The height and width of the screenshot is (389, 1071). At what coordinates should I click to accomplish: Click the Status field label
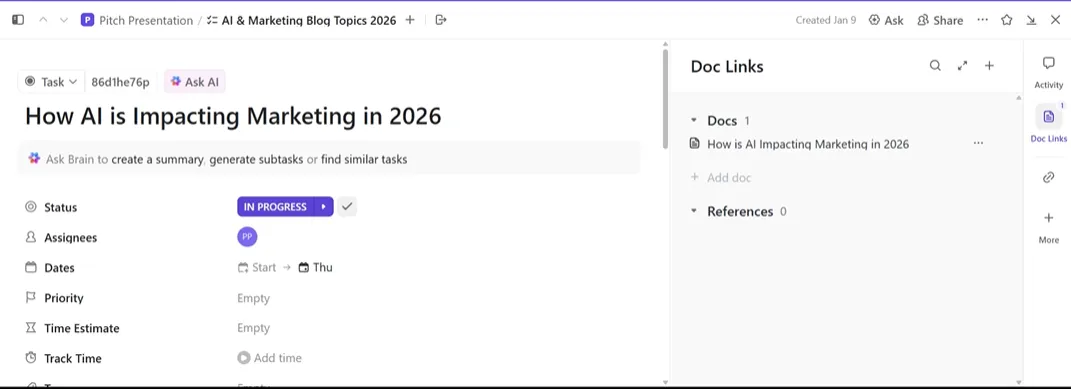click(x=61, y=207)
